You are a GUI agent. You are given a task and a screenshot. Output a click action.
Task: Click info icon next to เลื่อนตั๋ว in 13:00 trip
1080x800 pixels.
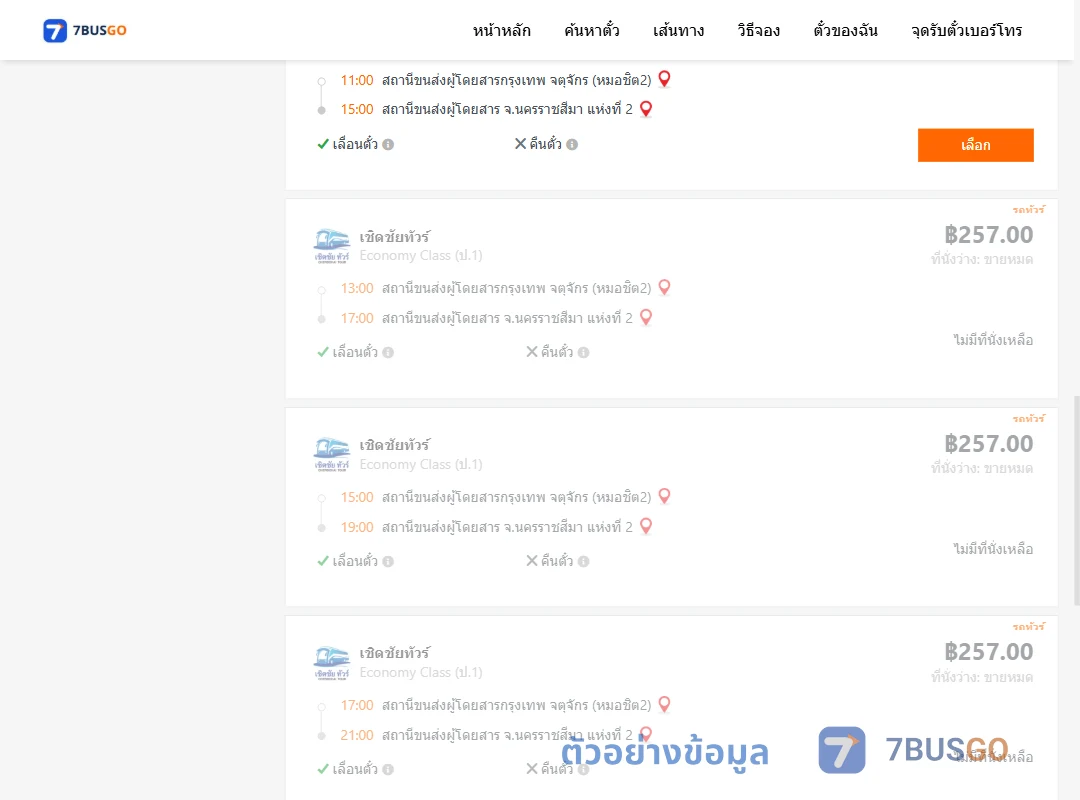(x=388, y=352)
